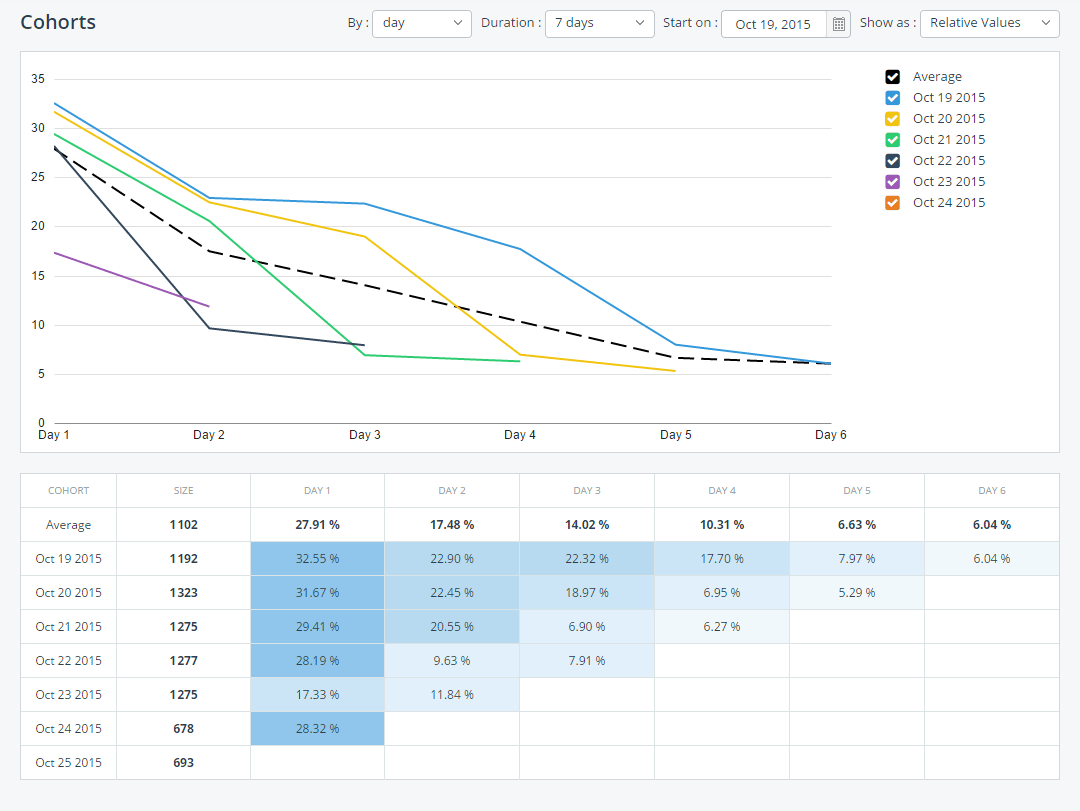This screenshot has width=1080, height=811.
Task: Uncheck the Oct 22 2015 cohort
Action: tap(891, 160)
